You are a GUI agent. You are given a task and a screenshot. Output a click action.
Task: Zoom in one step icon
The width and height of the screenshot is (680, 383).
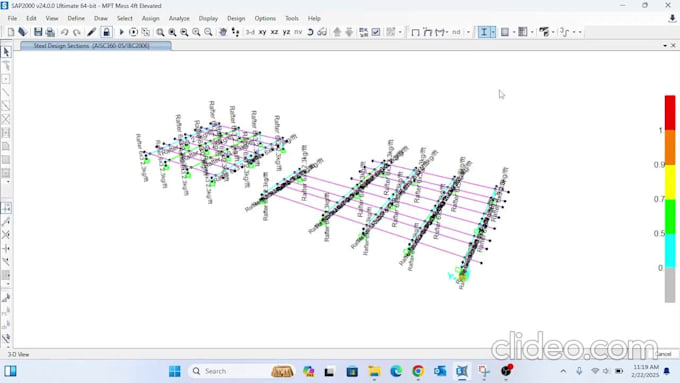coord(196,32)
